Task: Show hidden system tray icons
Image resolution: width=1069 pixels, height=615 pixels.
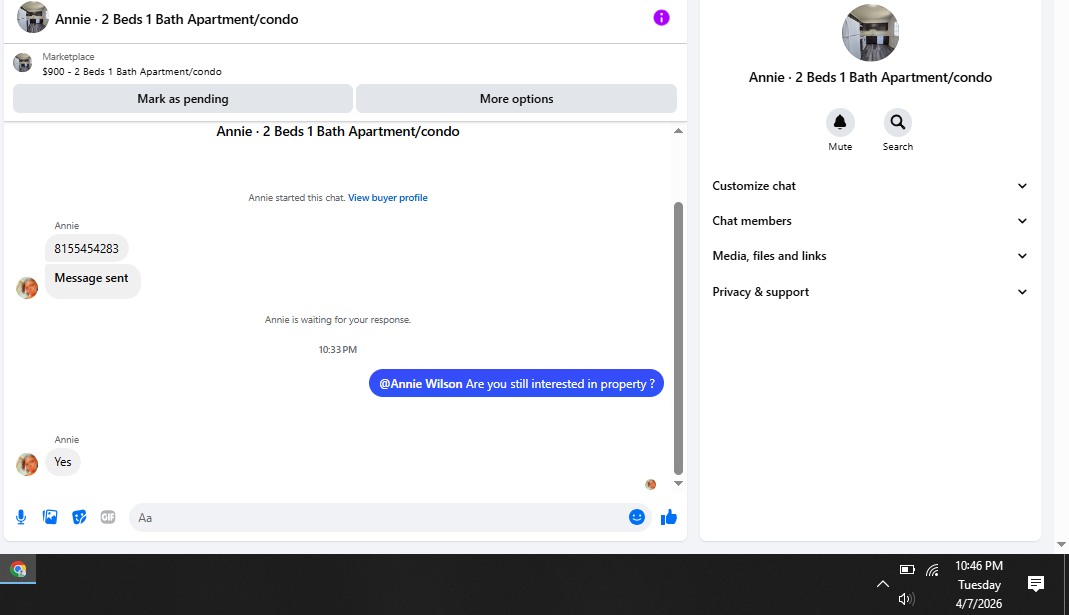Action: pyautogui.click(x=882, y=584)
